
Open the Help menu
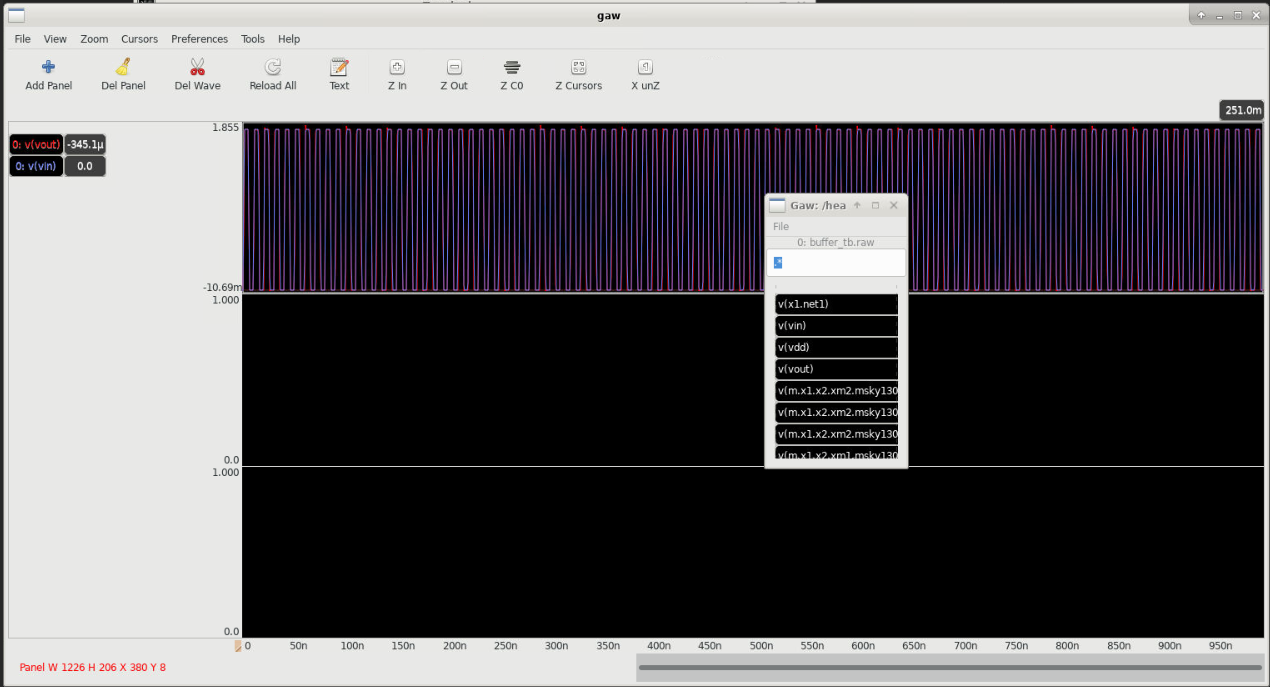point(289,39)
